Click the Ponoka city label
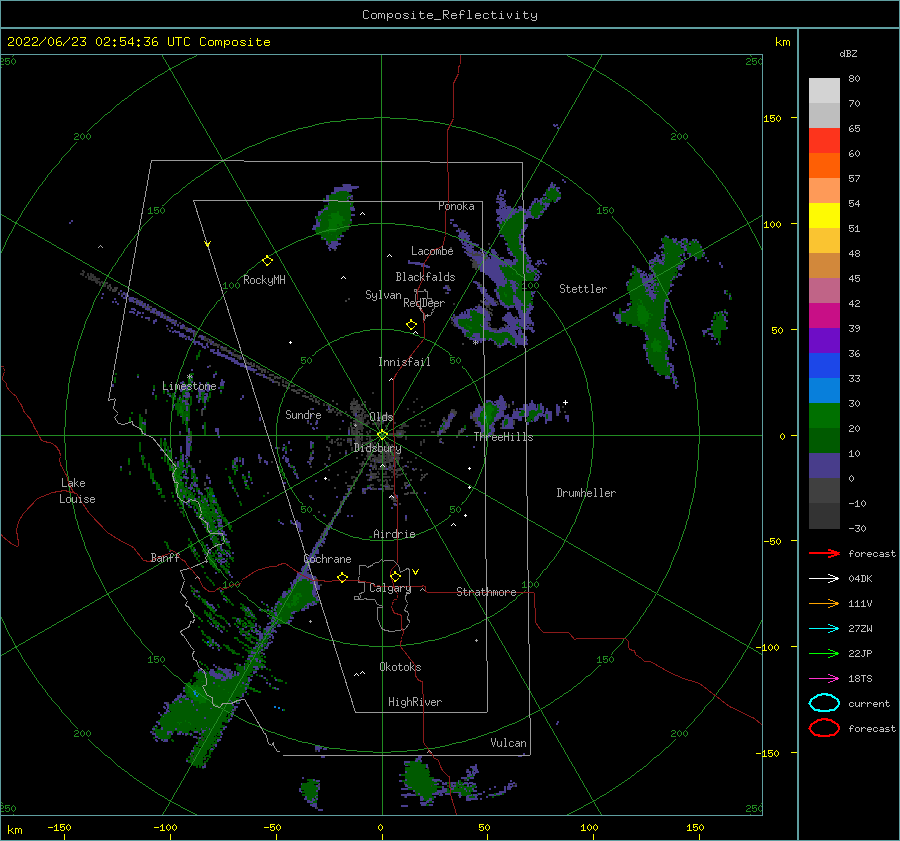This screenshot has height=841, width=900. point(456,206)
